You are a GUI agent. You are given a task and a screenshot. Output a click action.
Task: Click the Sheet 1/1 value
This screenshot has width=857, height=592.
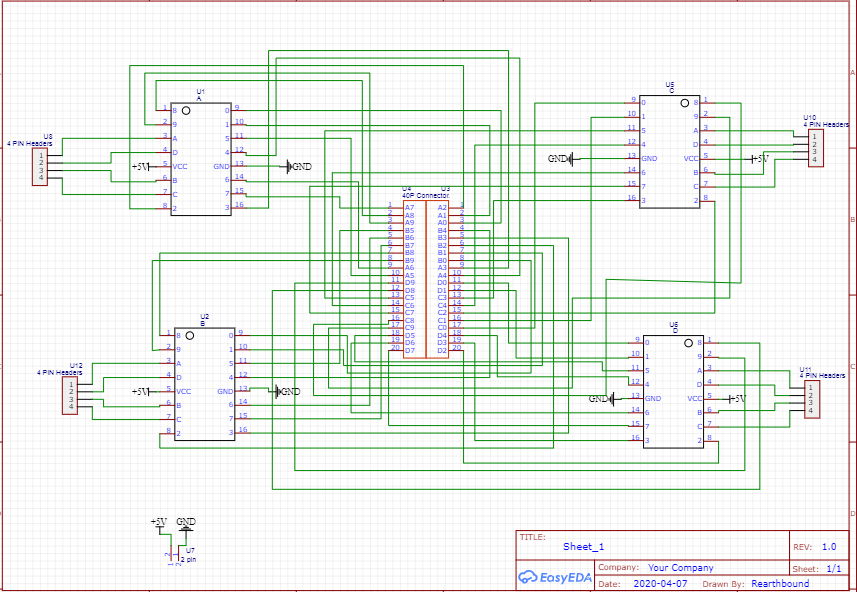point(834,568)
